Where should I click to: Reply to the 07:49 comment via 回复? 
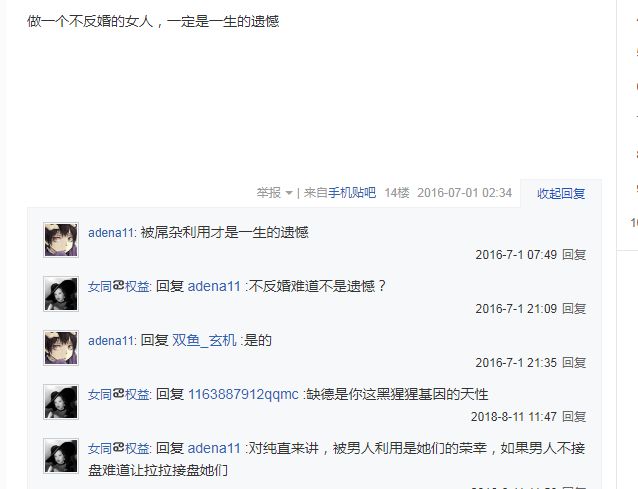click(x=574, y=255)
